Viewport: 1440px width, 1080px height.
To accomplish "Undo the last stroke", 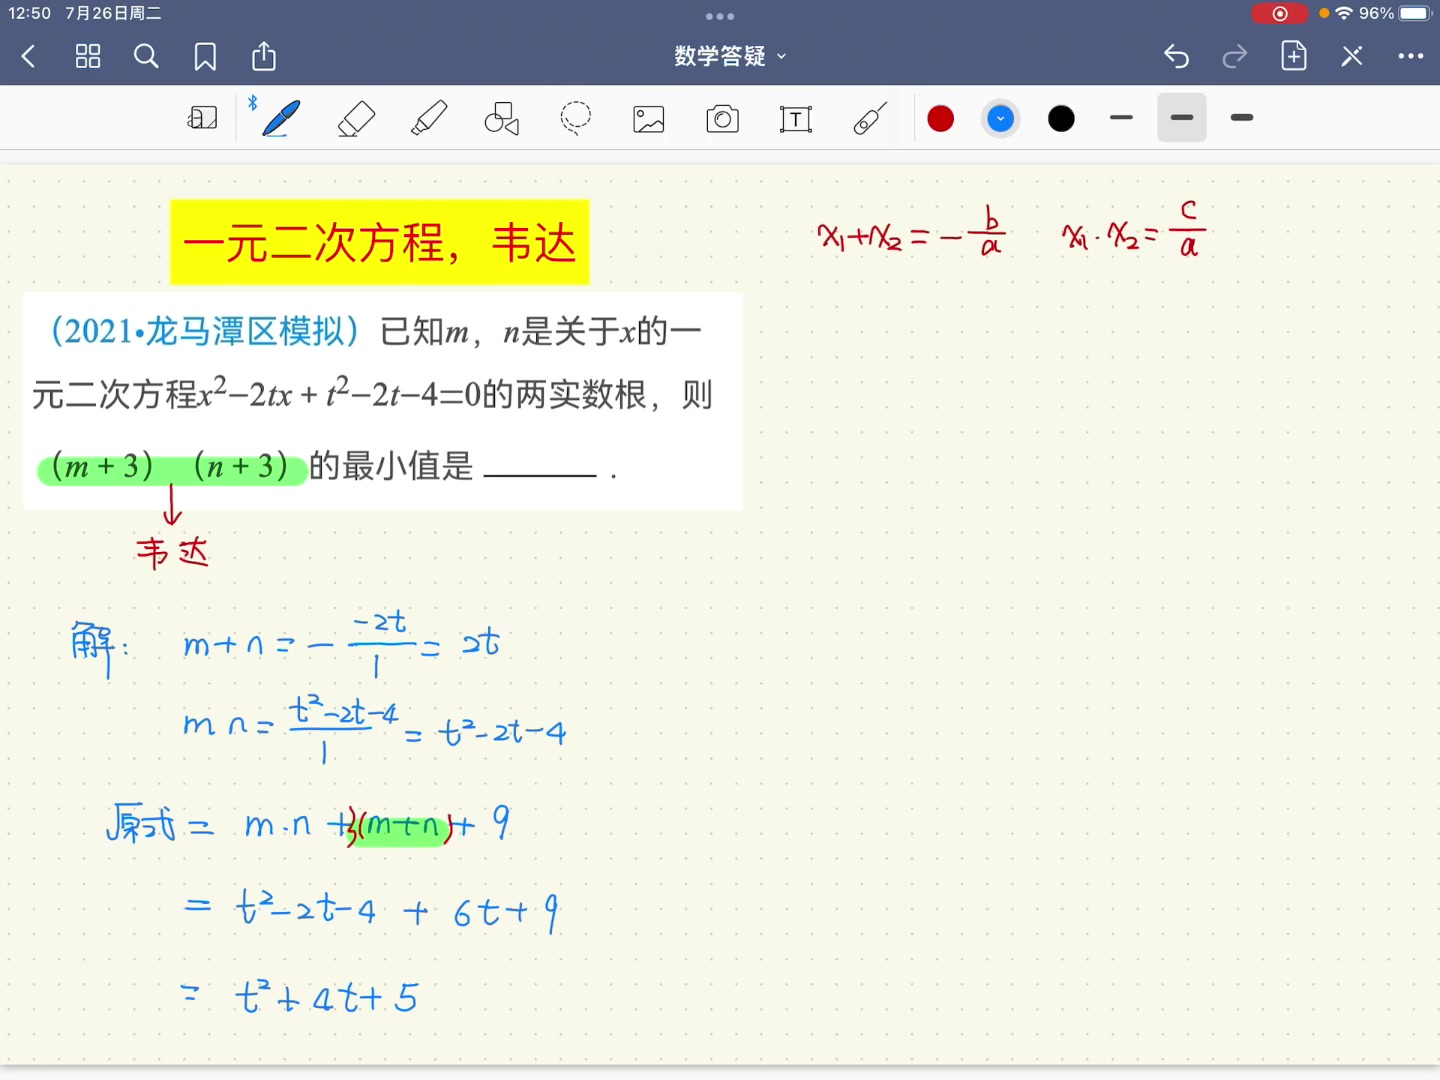I will click(x=1176, y=56).
